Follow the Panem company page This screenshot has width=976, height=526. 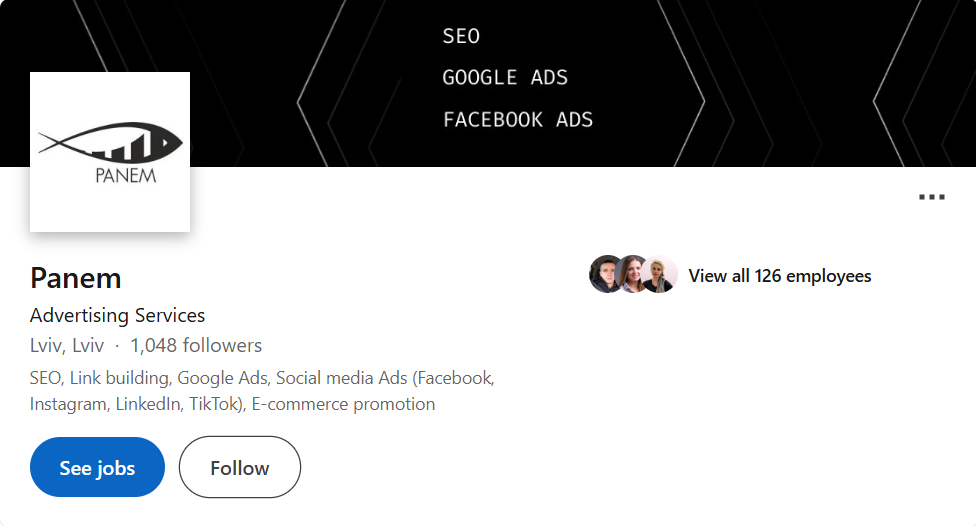click(239, 467)
